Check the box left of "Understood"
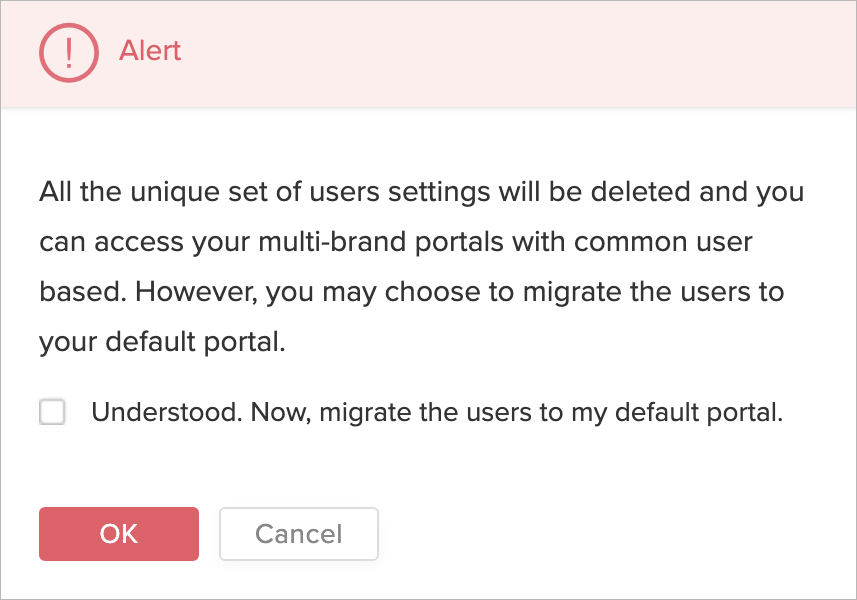The image size is (857, 600). pos(52,412)
